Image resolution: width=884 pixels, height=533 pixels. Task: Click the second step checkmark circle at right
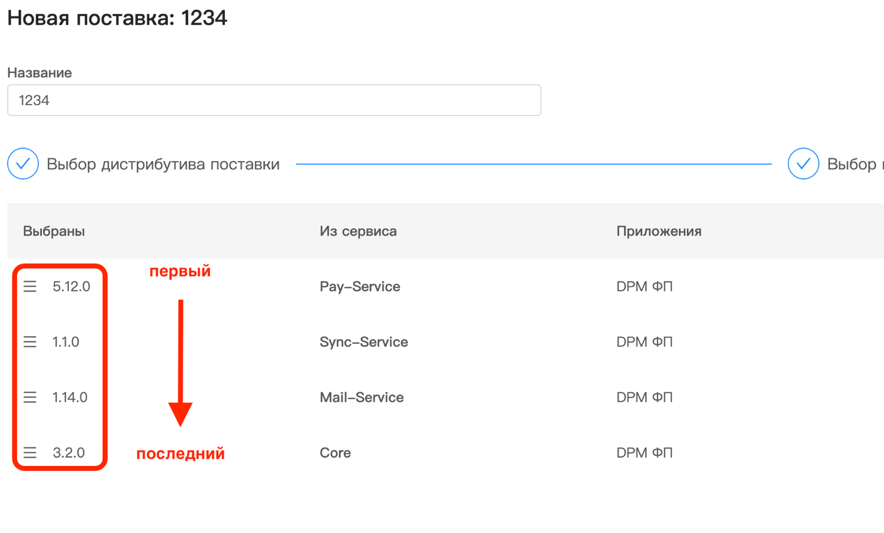pos(803,164)
